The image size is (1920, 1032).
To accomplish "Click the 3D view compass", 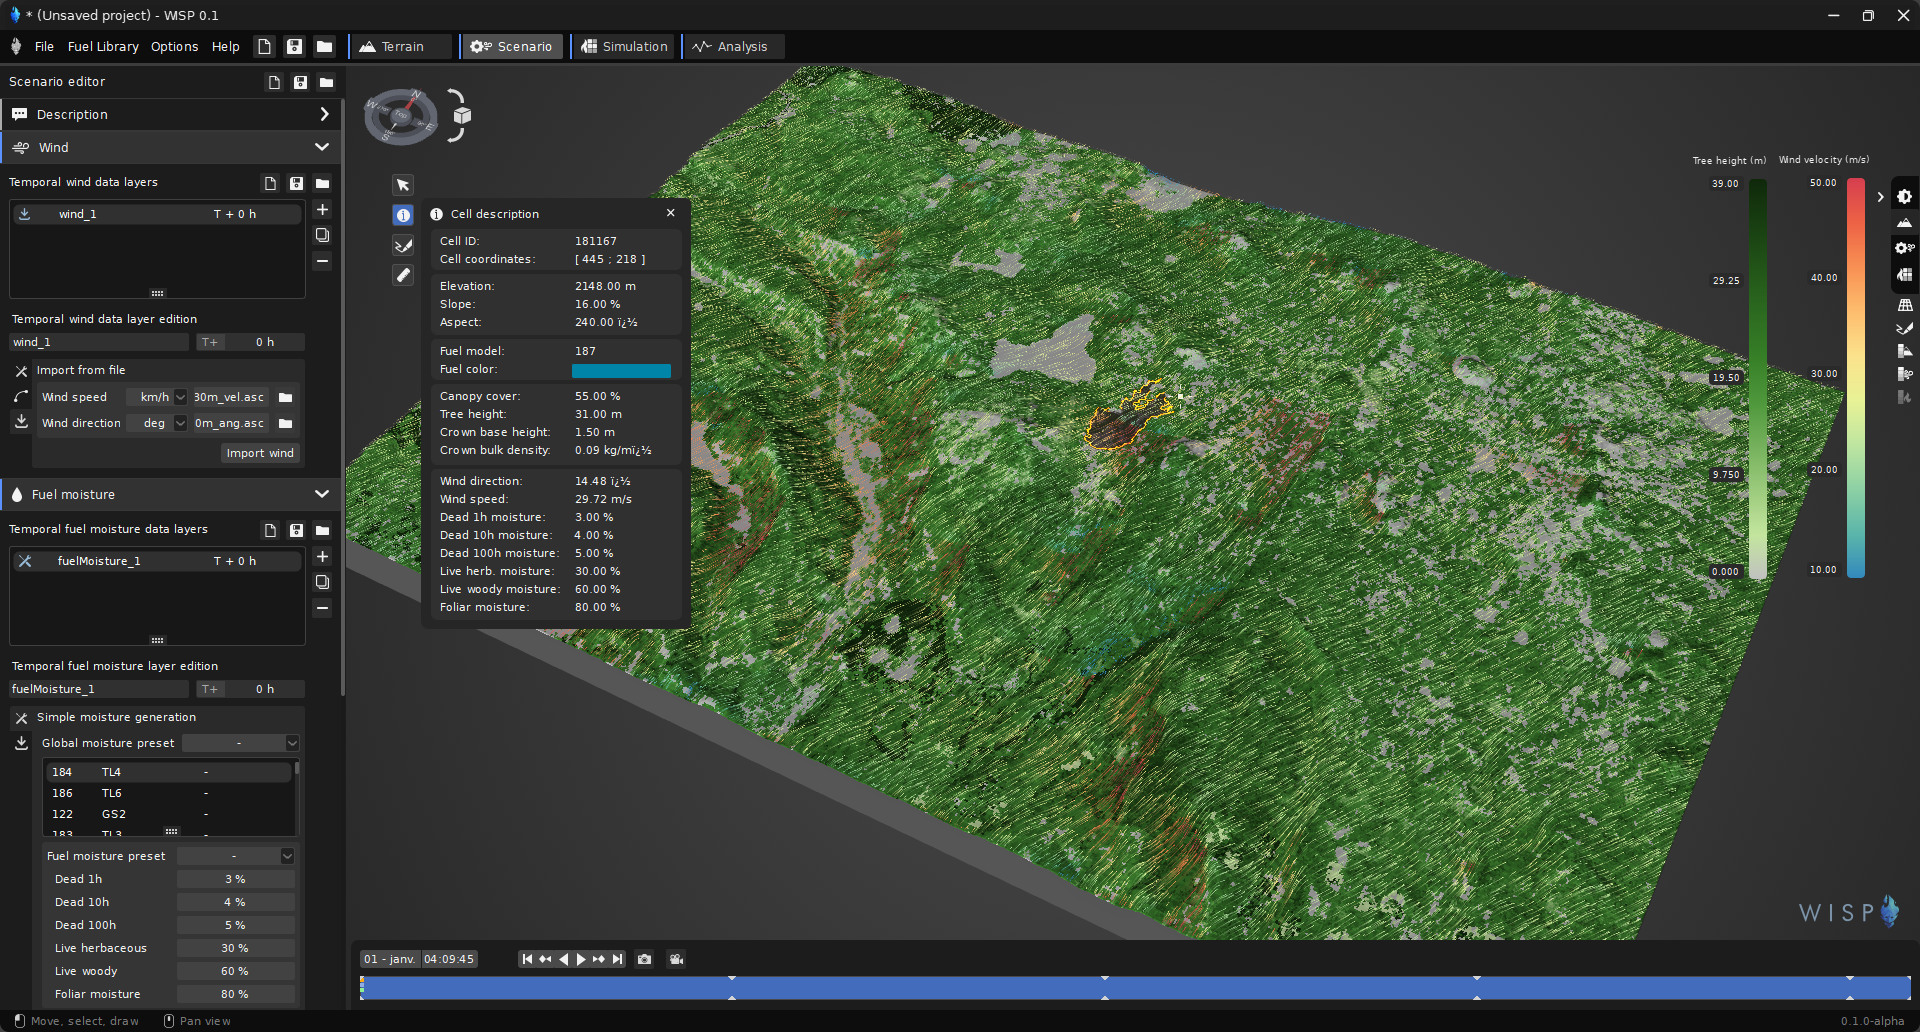I will click(401, 117).
